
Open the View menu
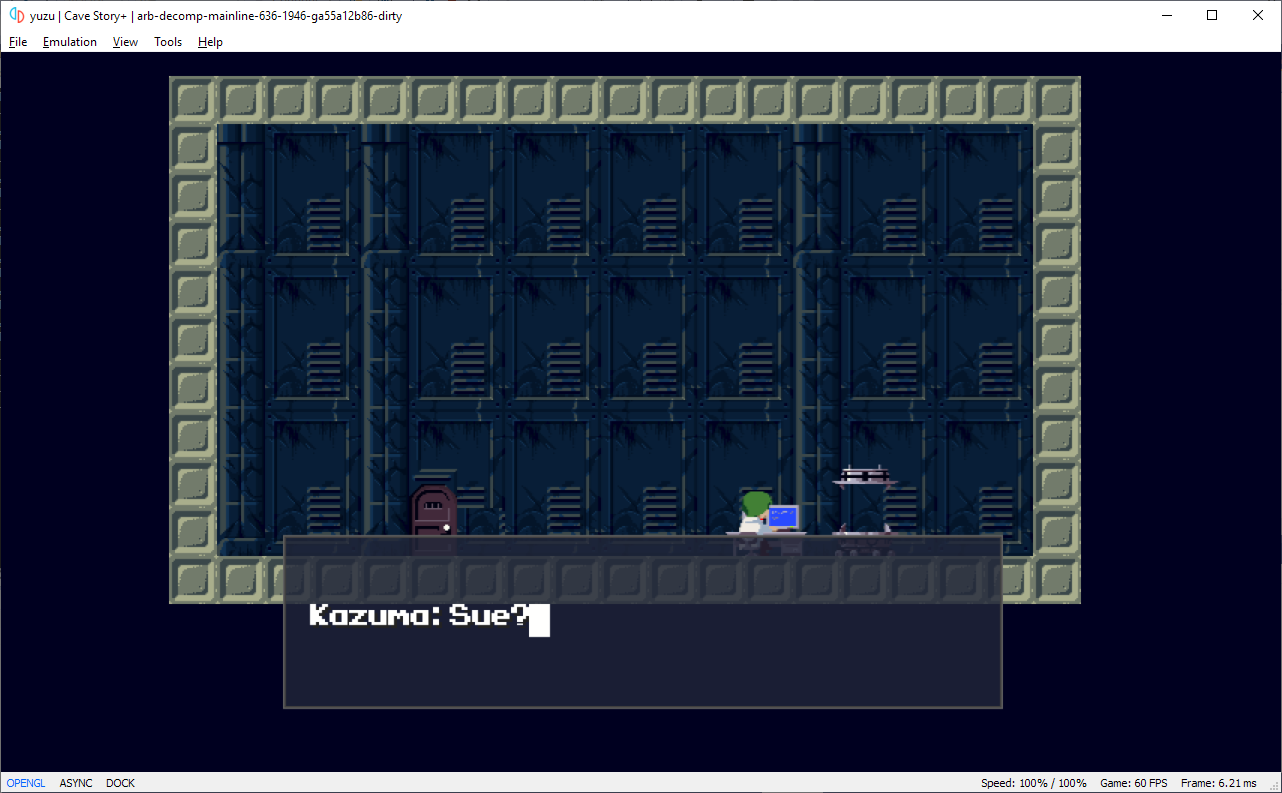(x=125, y=42)
